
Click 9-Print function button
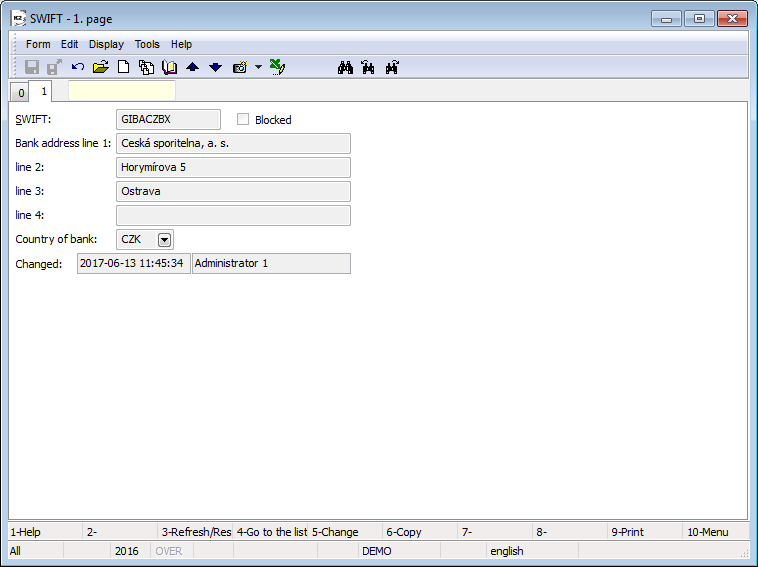pyautogui.click(x=645, y=532)
